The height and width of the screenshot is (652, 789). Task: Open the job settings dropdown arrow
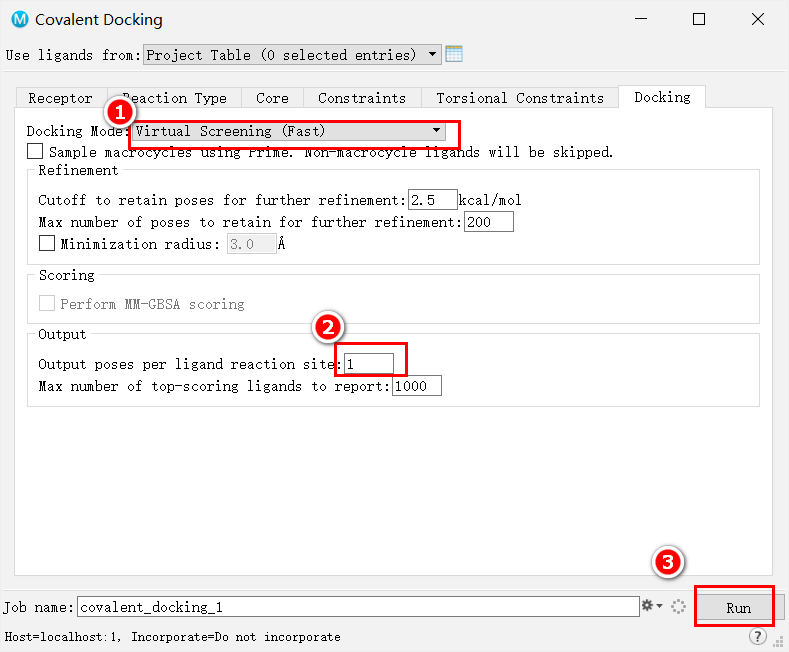[x=659, y=606]
